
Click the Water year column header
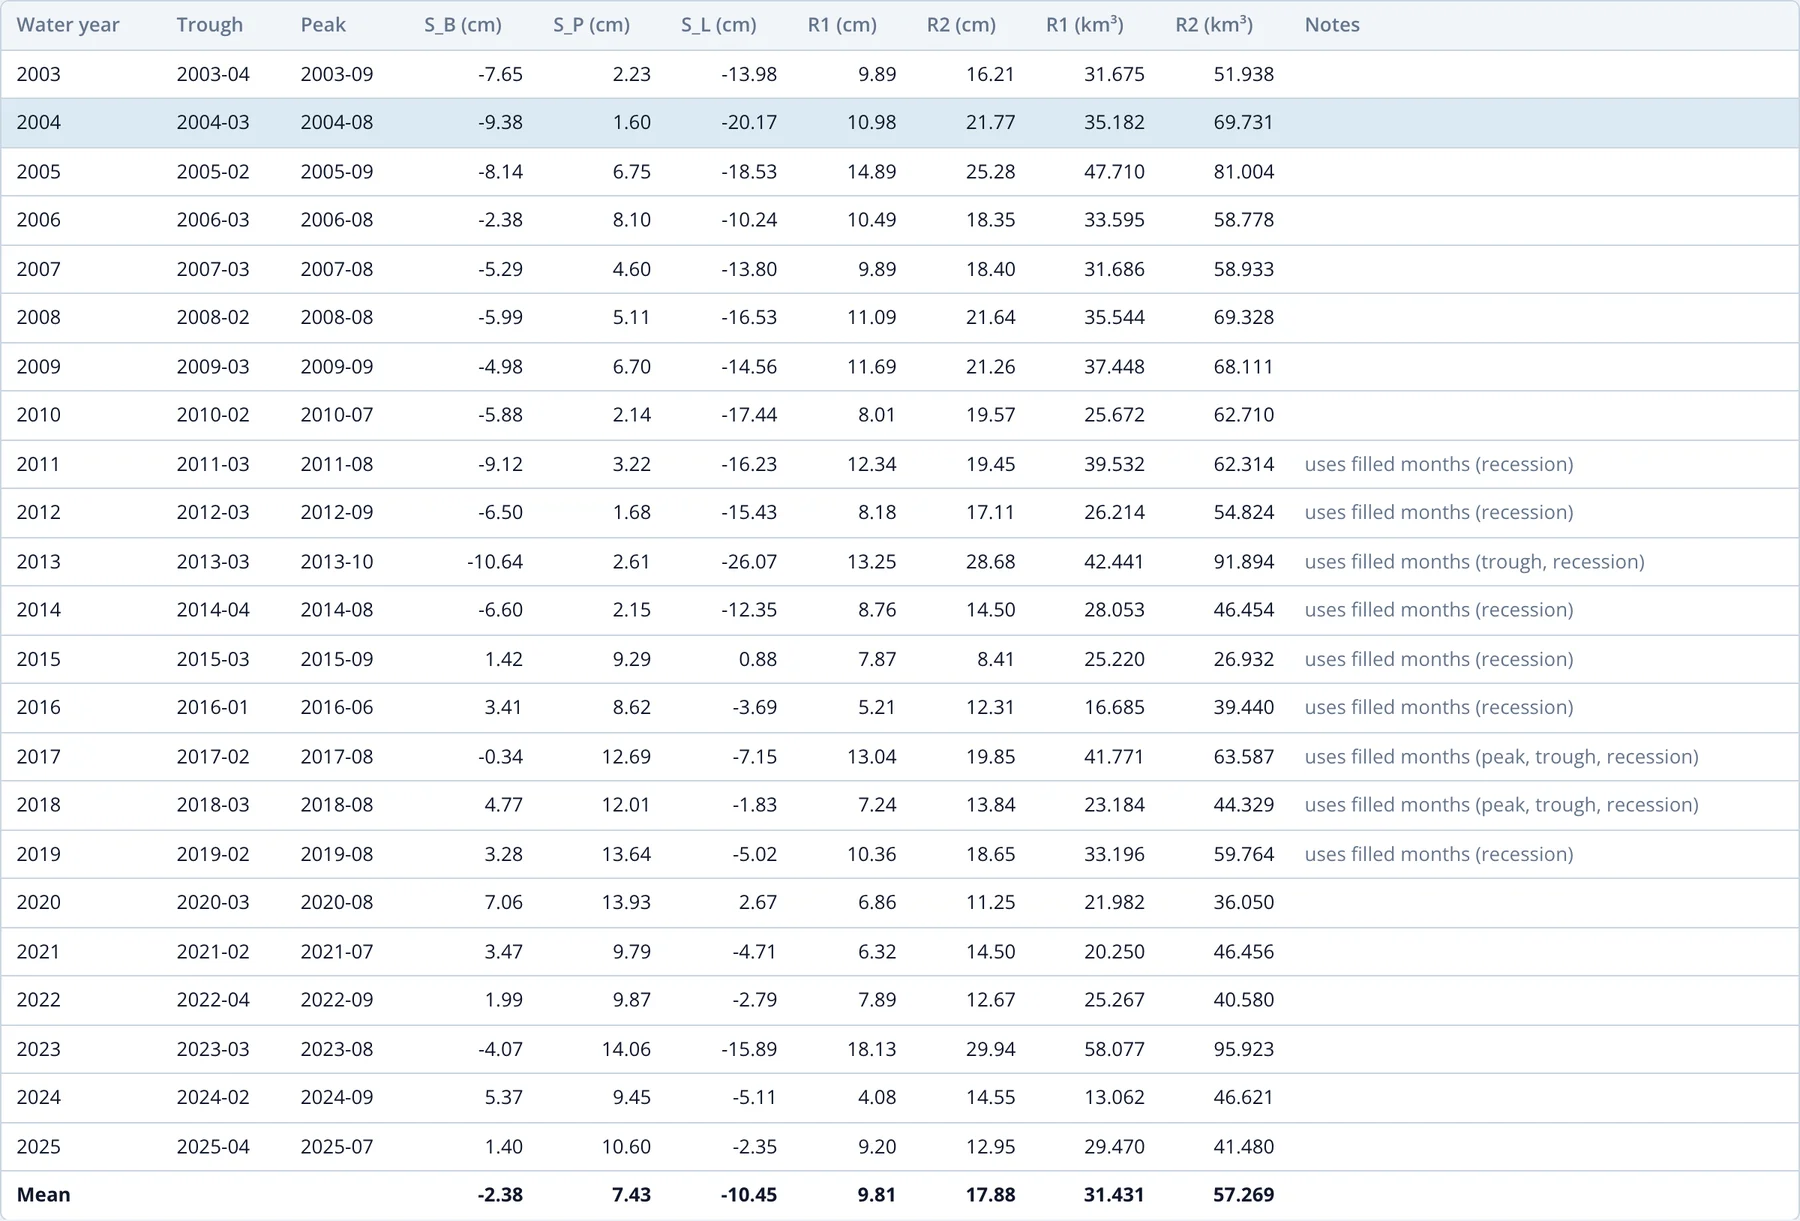[x=68, y=25]
